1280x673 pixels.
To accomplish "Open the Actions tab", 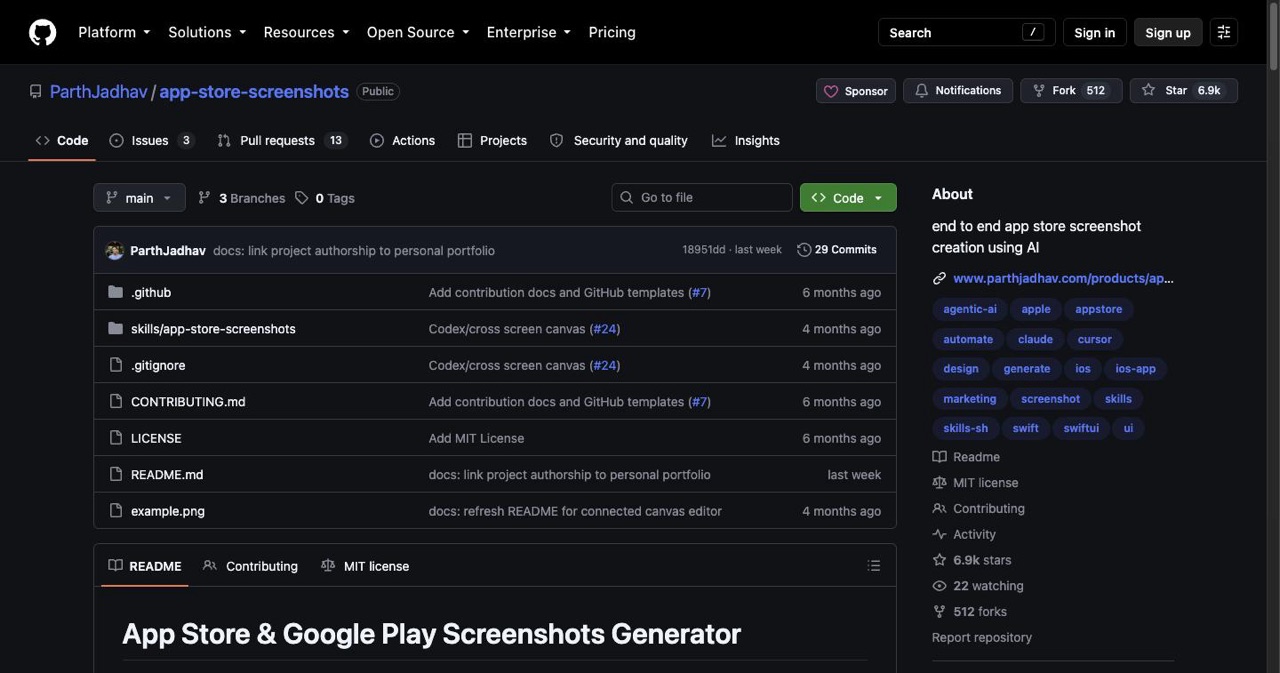I will (x=402, y=141).
